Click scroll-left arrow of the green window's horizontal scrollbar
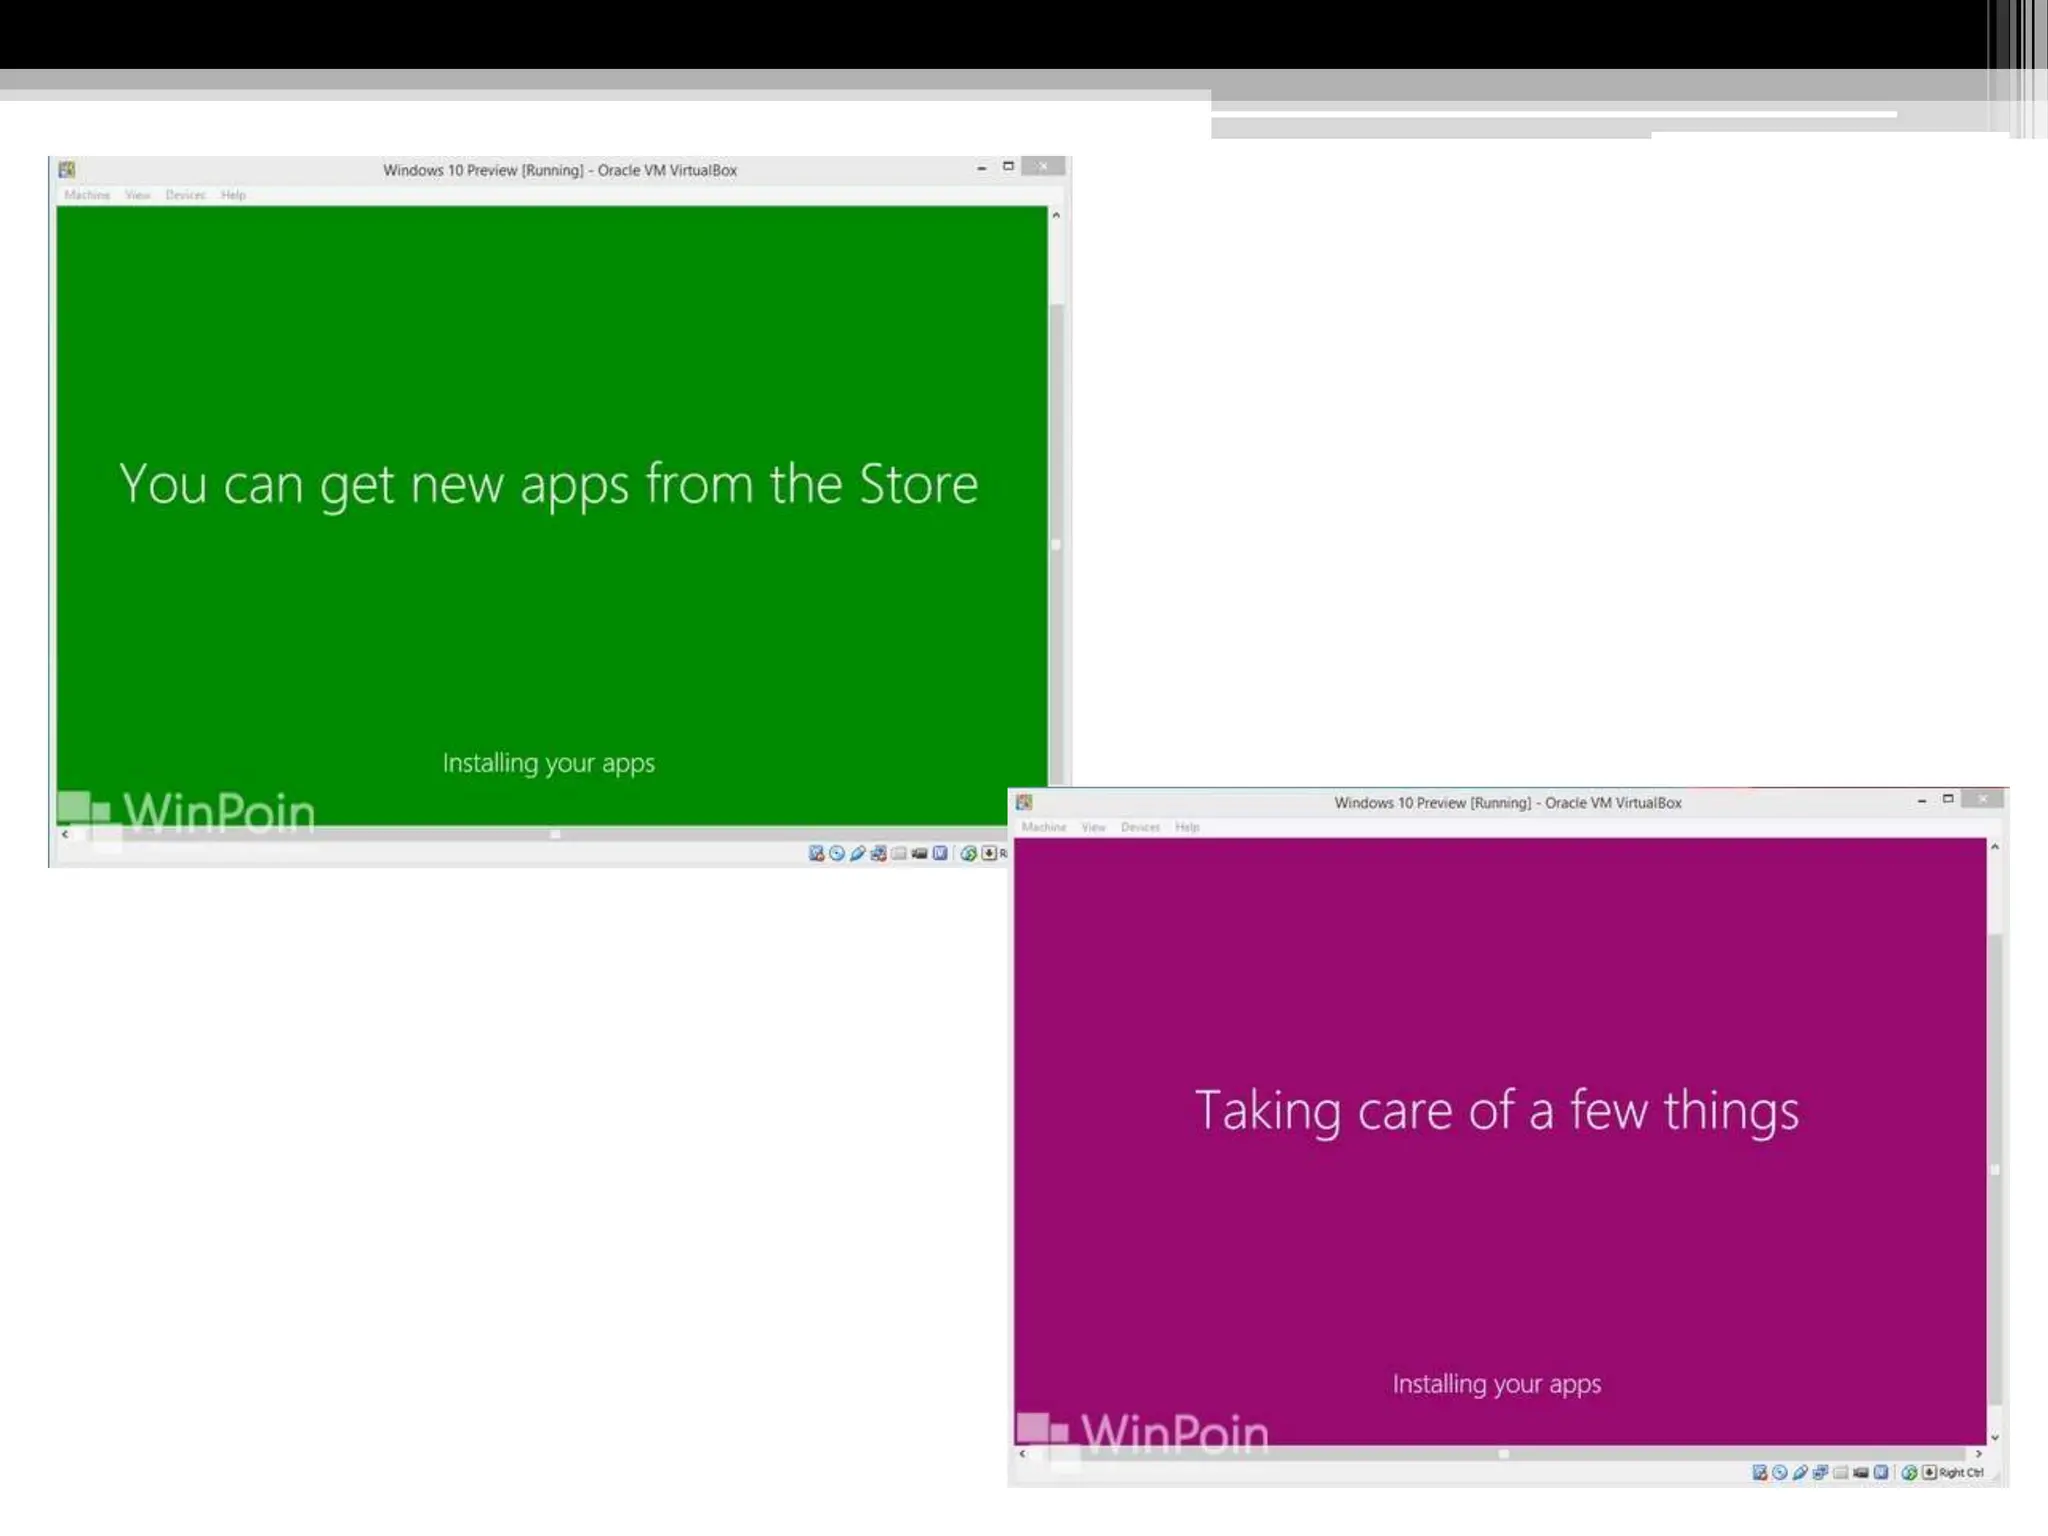Viewport: 2048px width, 1536px height. tap(65, 834)
